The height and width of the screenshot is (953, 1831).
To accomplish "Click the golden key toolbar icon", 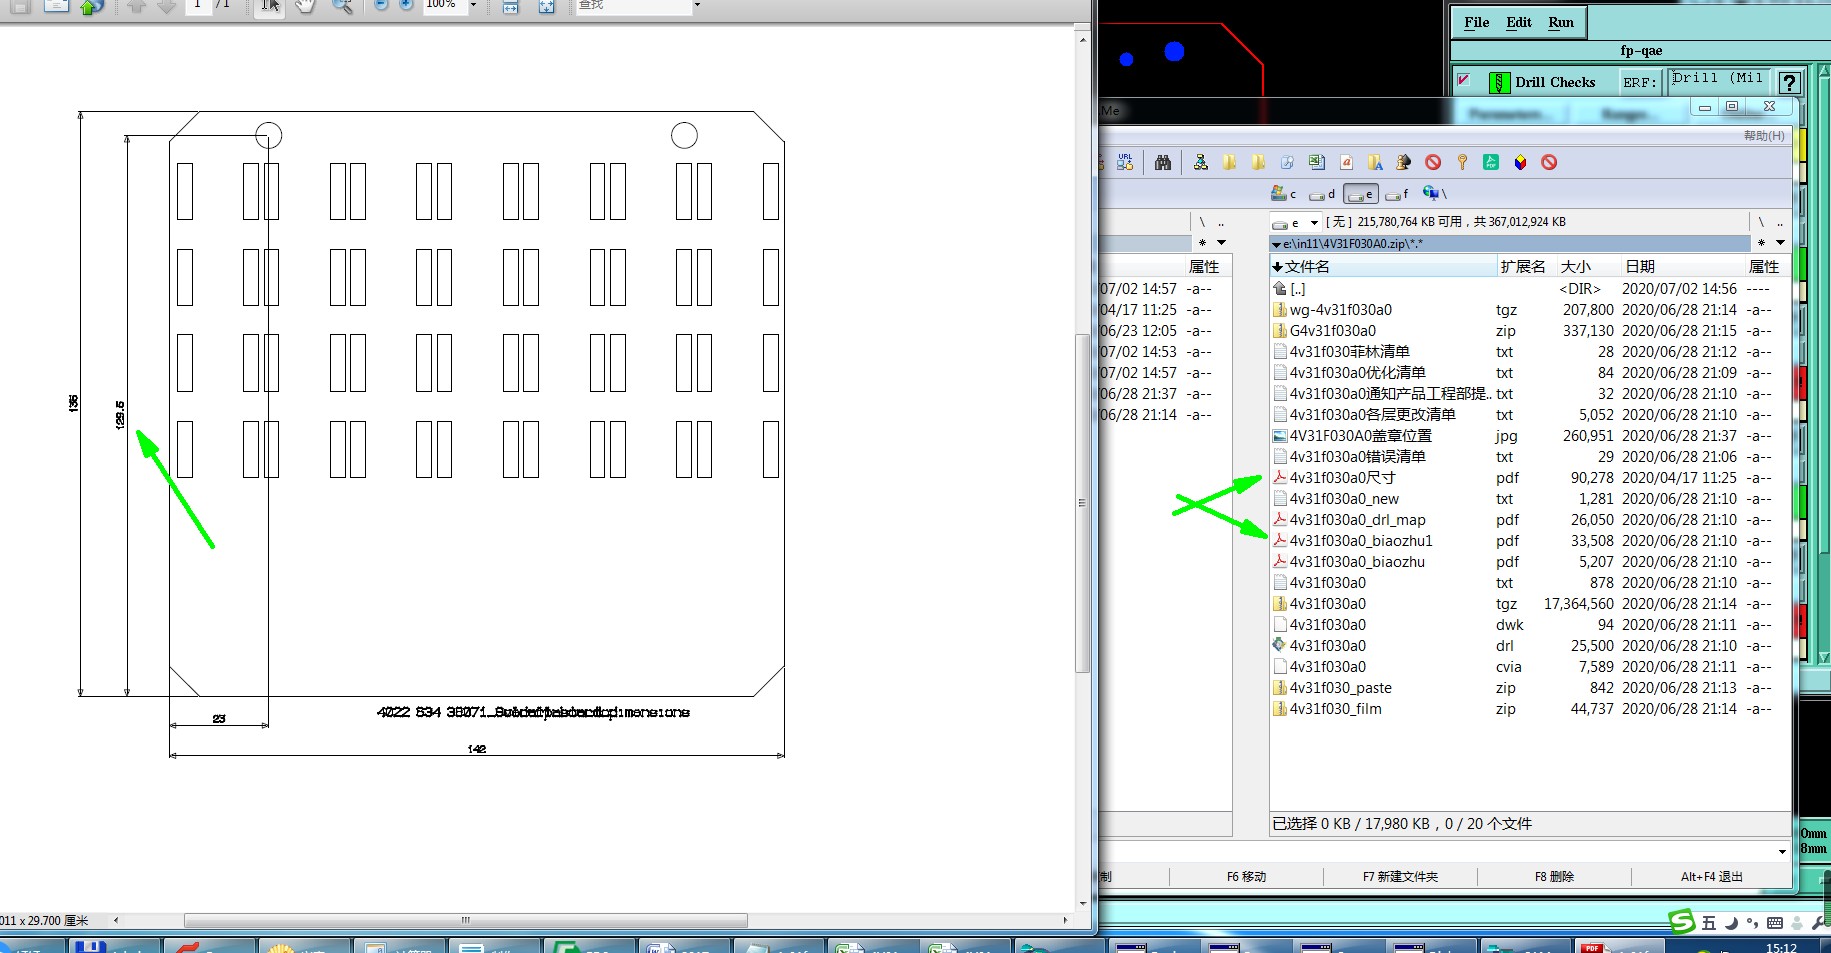I will pos(1462,162).
